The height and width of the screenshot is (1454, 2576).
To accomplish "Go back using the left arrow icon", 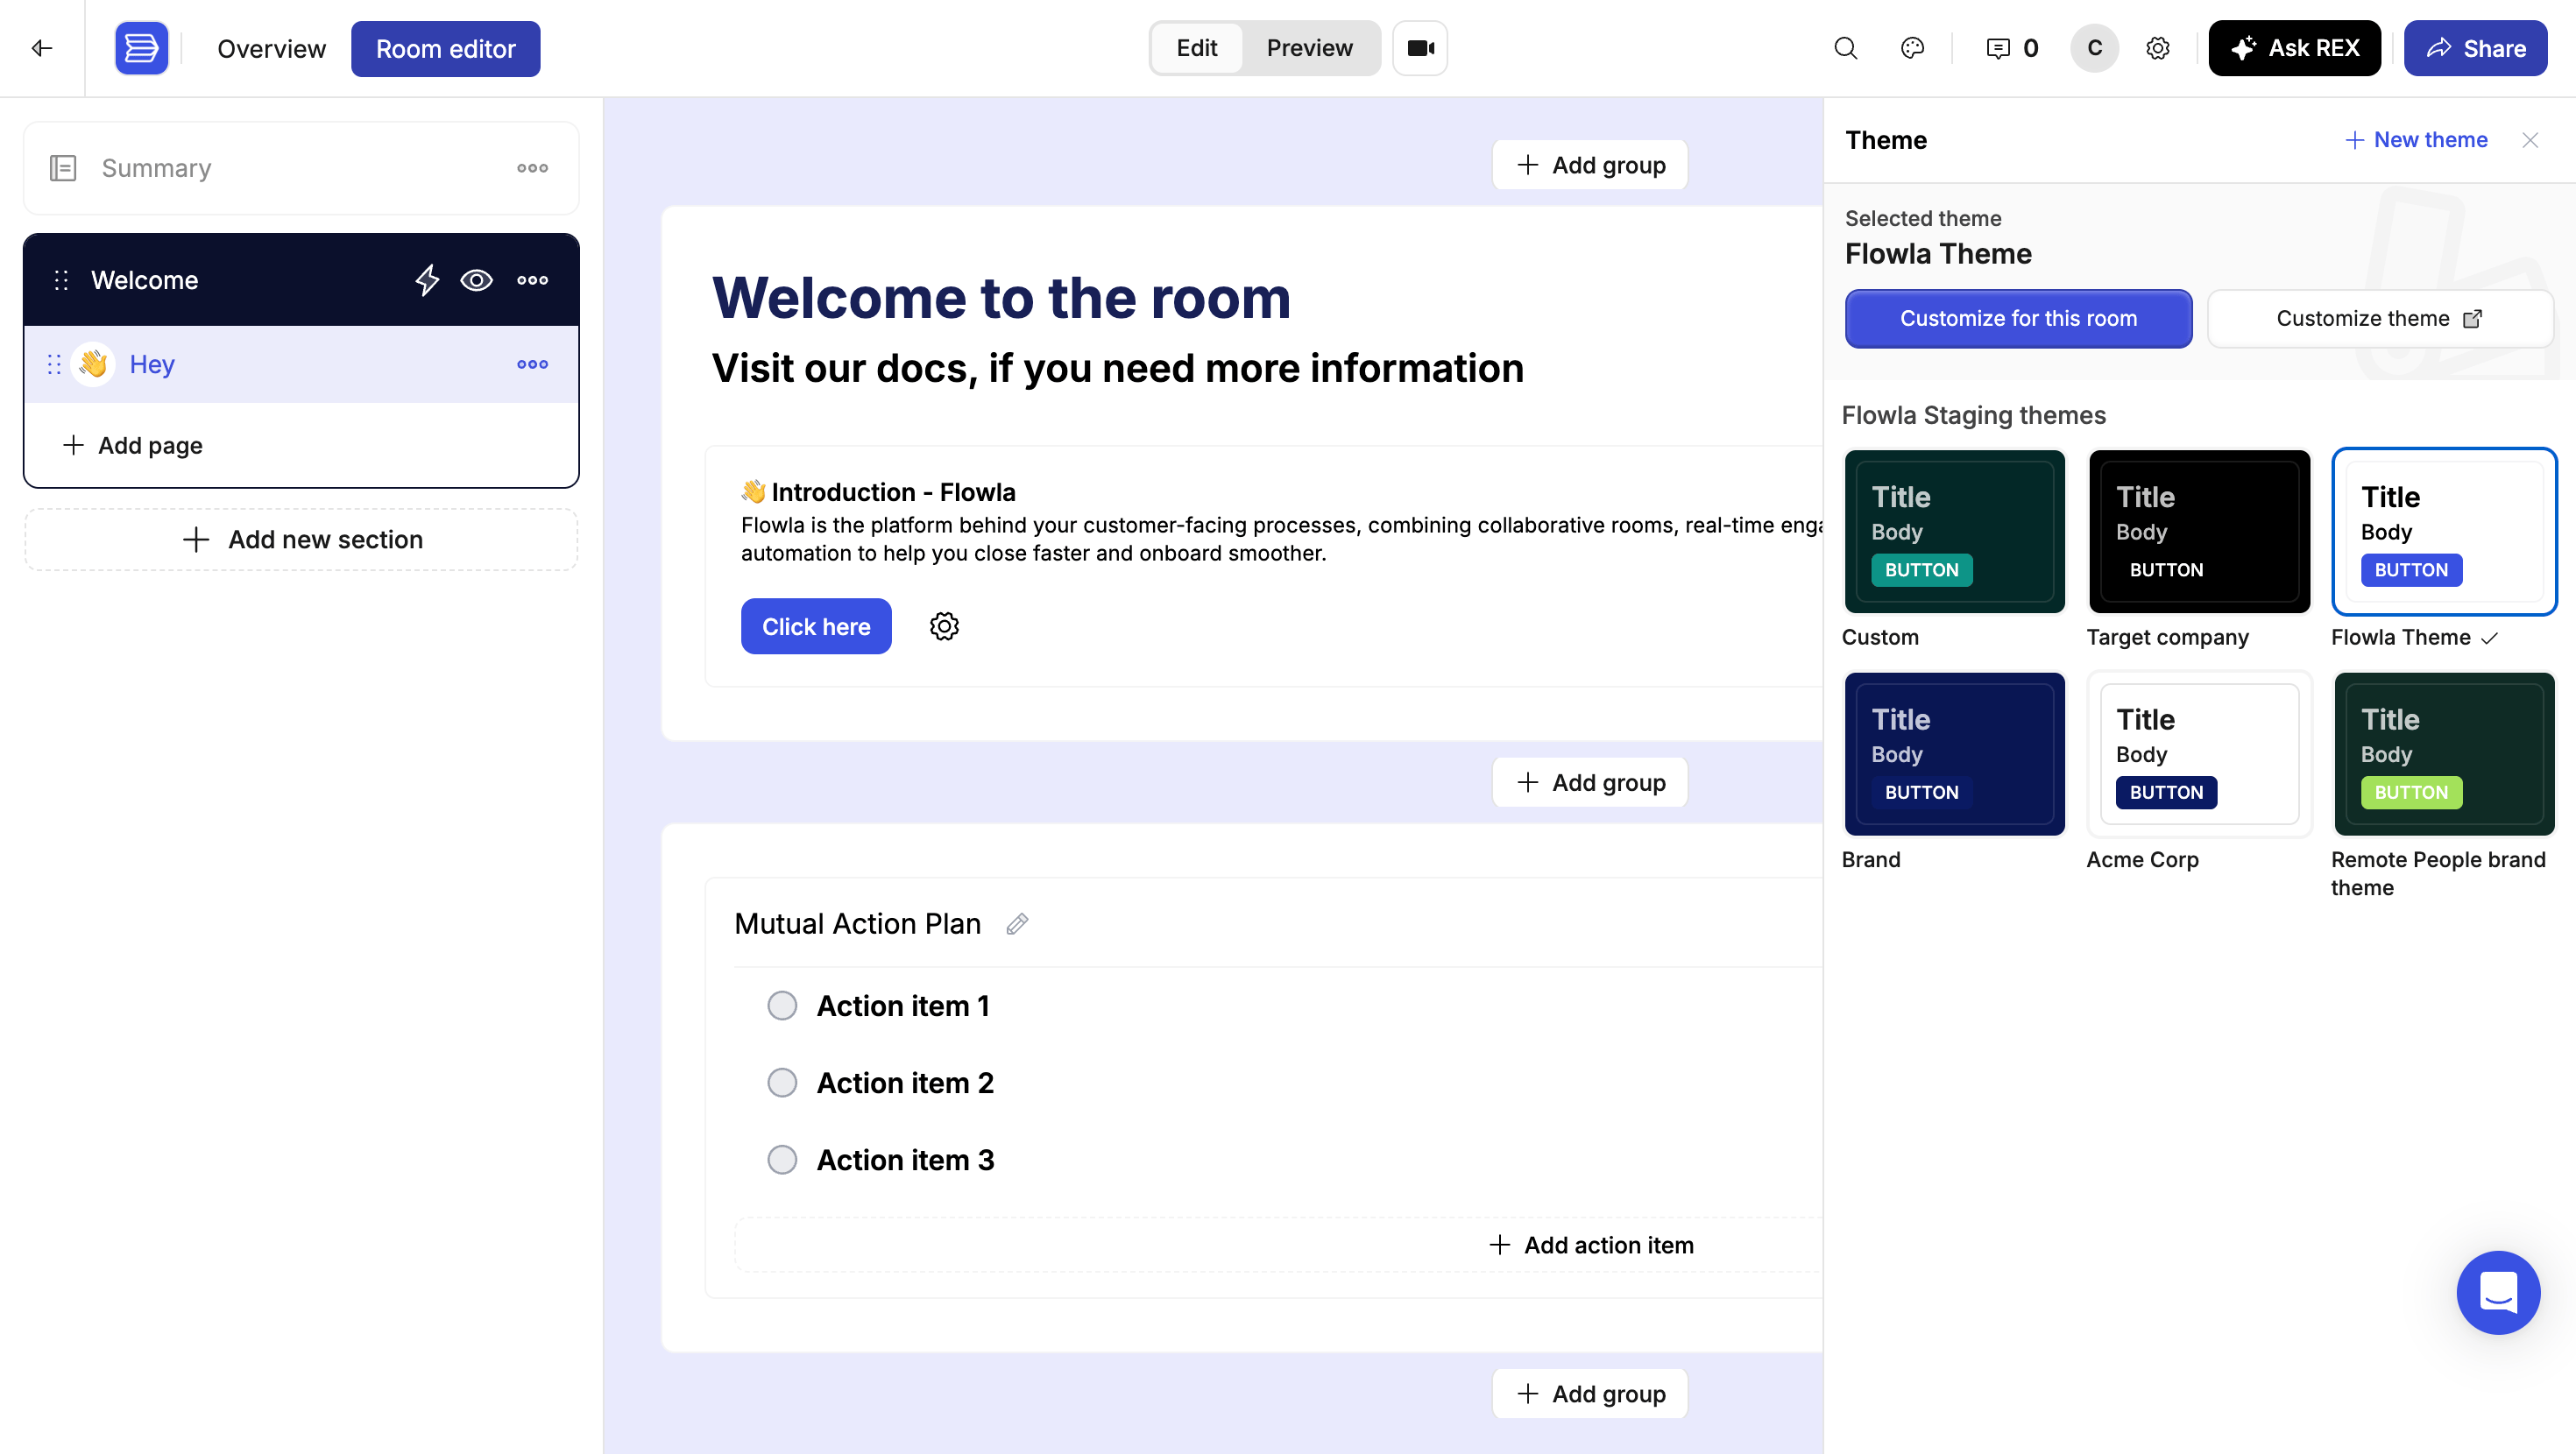I will pos(42,48).
